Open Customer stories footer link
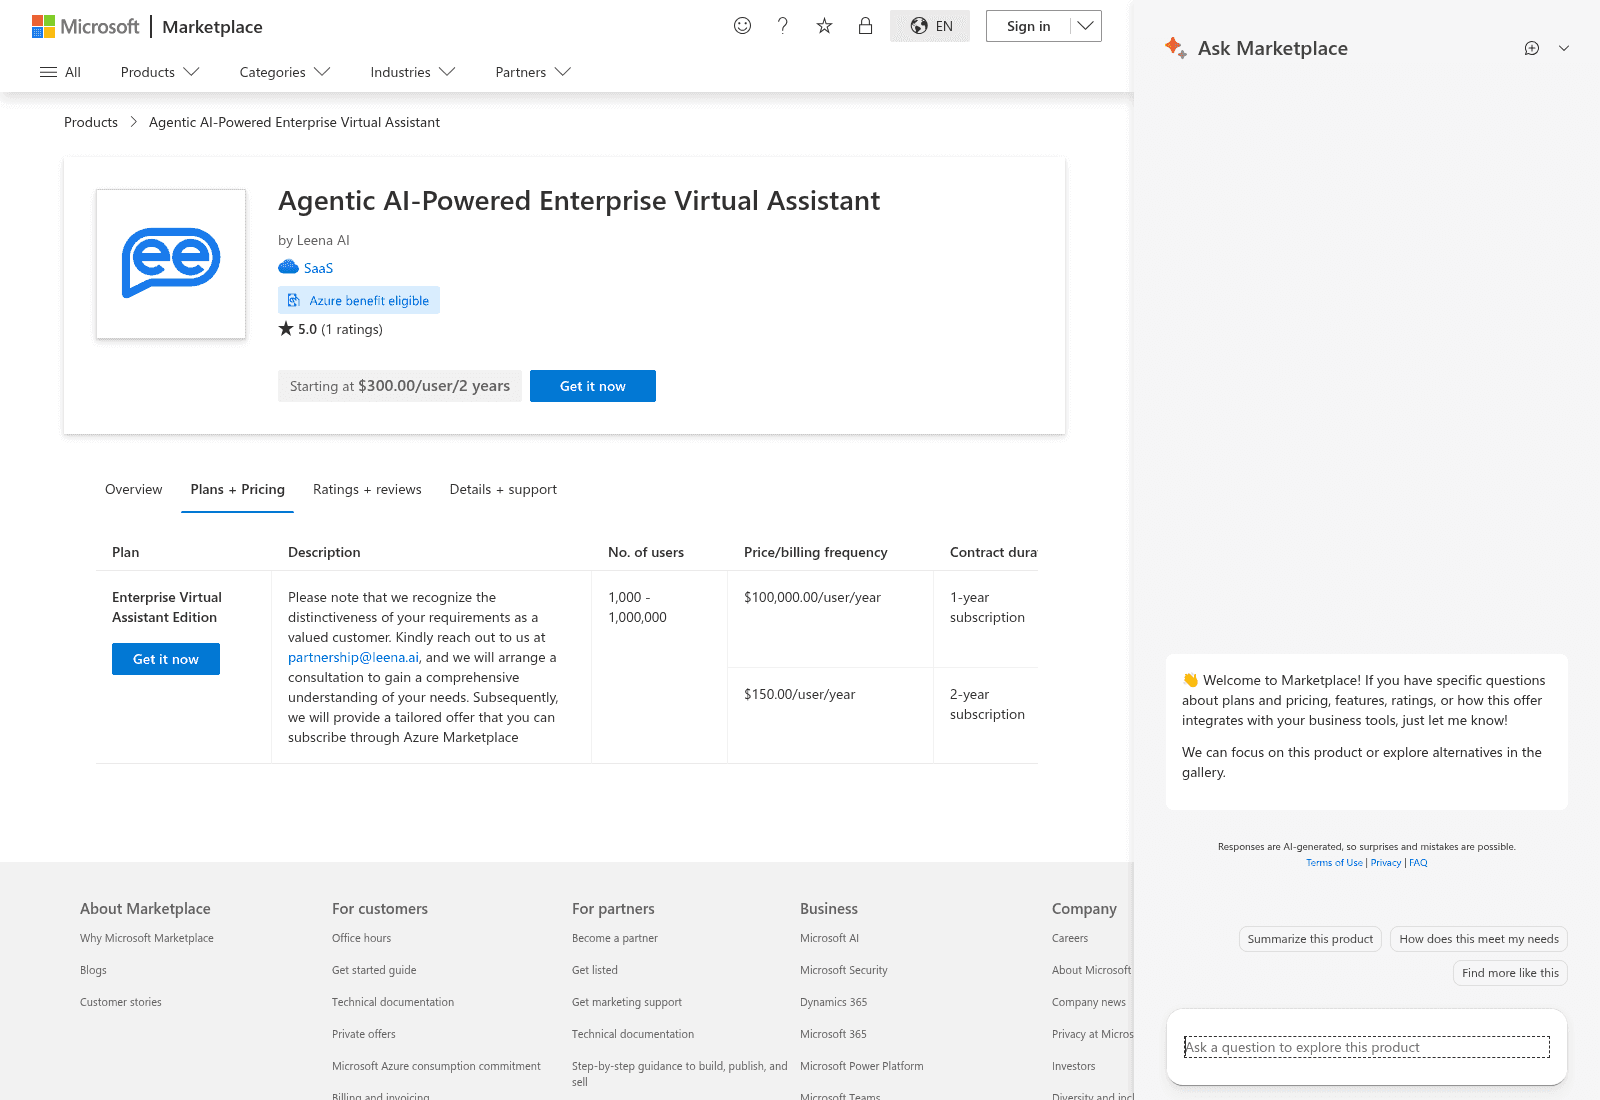This screenshot has width=1600, height=1100. [121, 1002]
